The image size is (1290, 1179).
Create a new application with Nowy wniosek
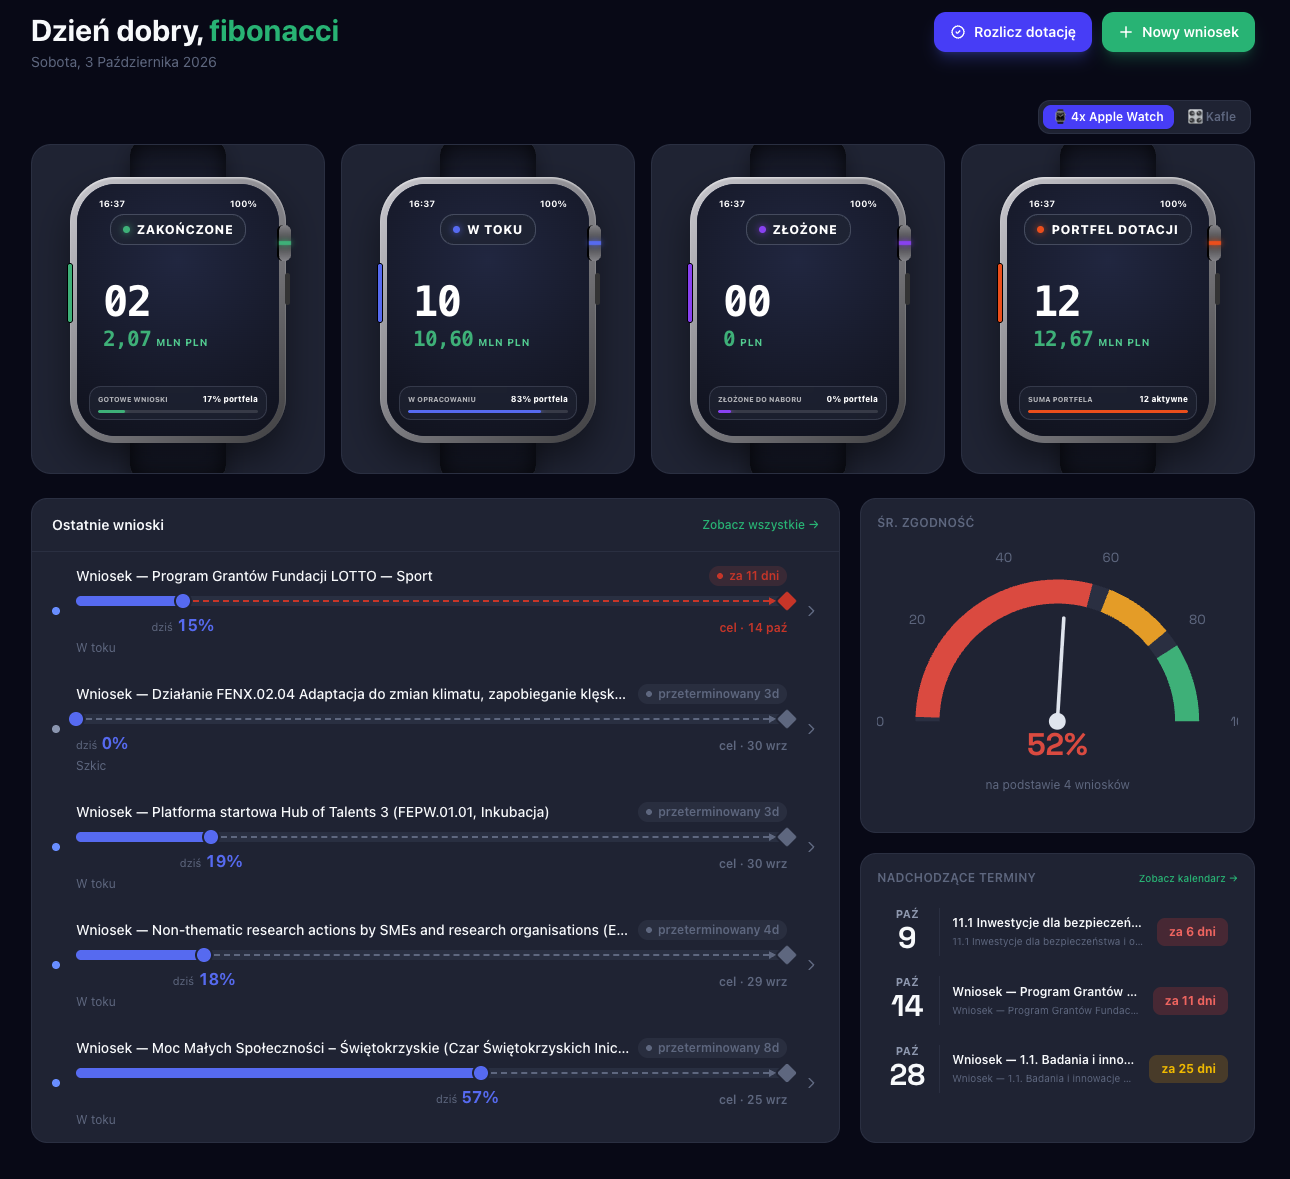[1178, 32]
